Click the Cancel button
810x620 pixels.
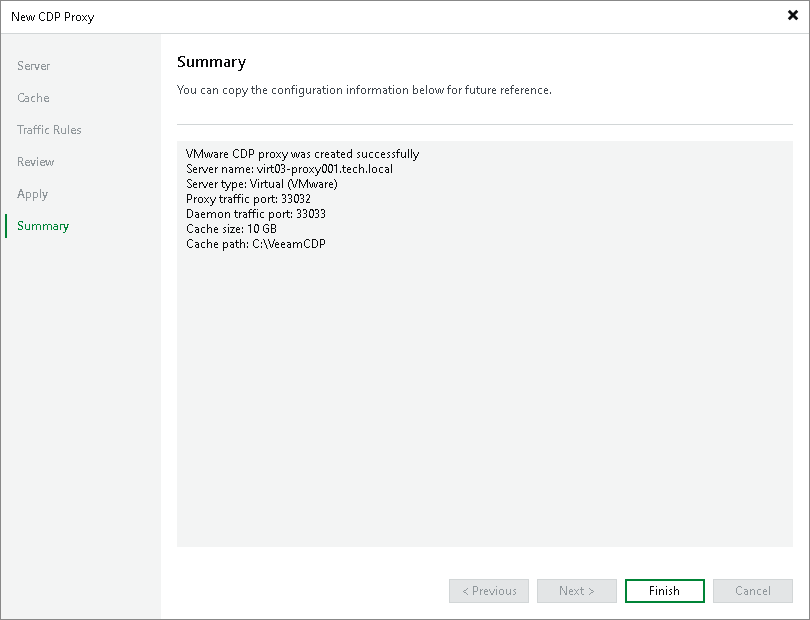(x=753, y=591)
